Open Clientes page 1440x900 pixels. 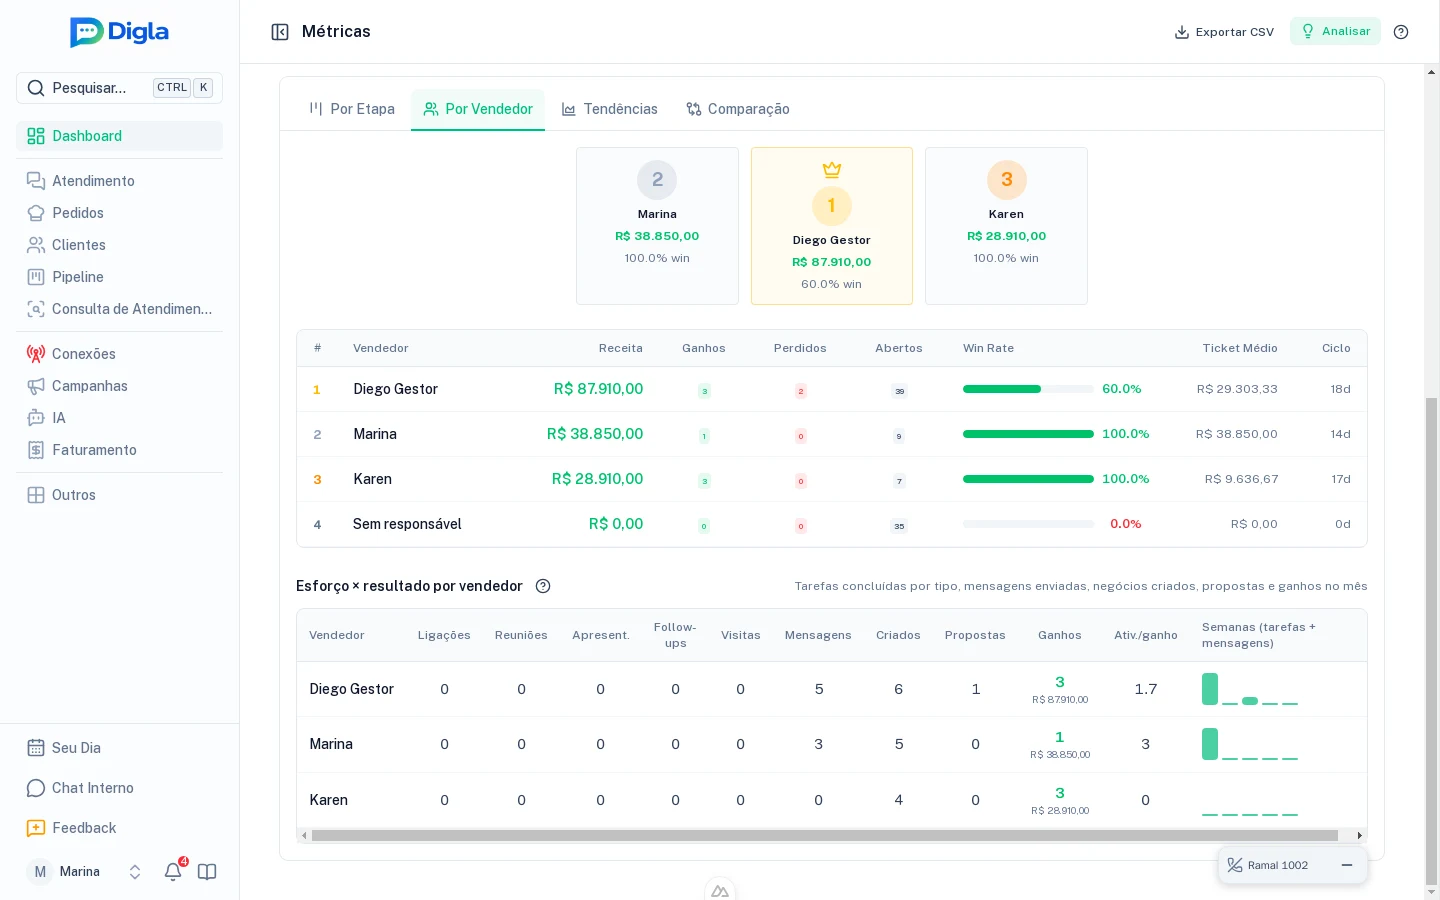pyautogui.click(x=119, y=245)
